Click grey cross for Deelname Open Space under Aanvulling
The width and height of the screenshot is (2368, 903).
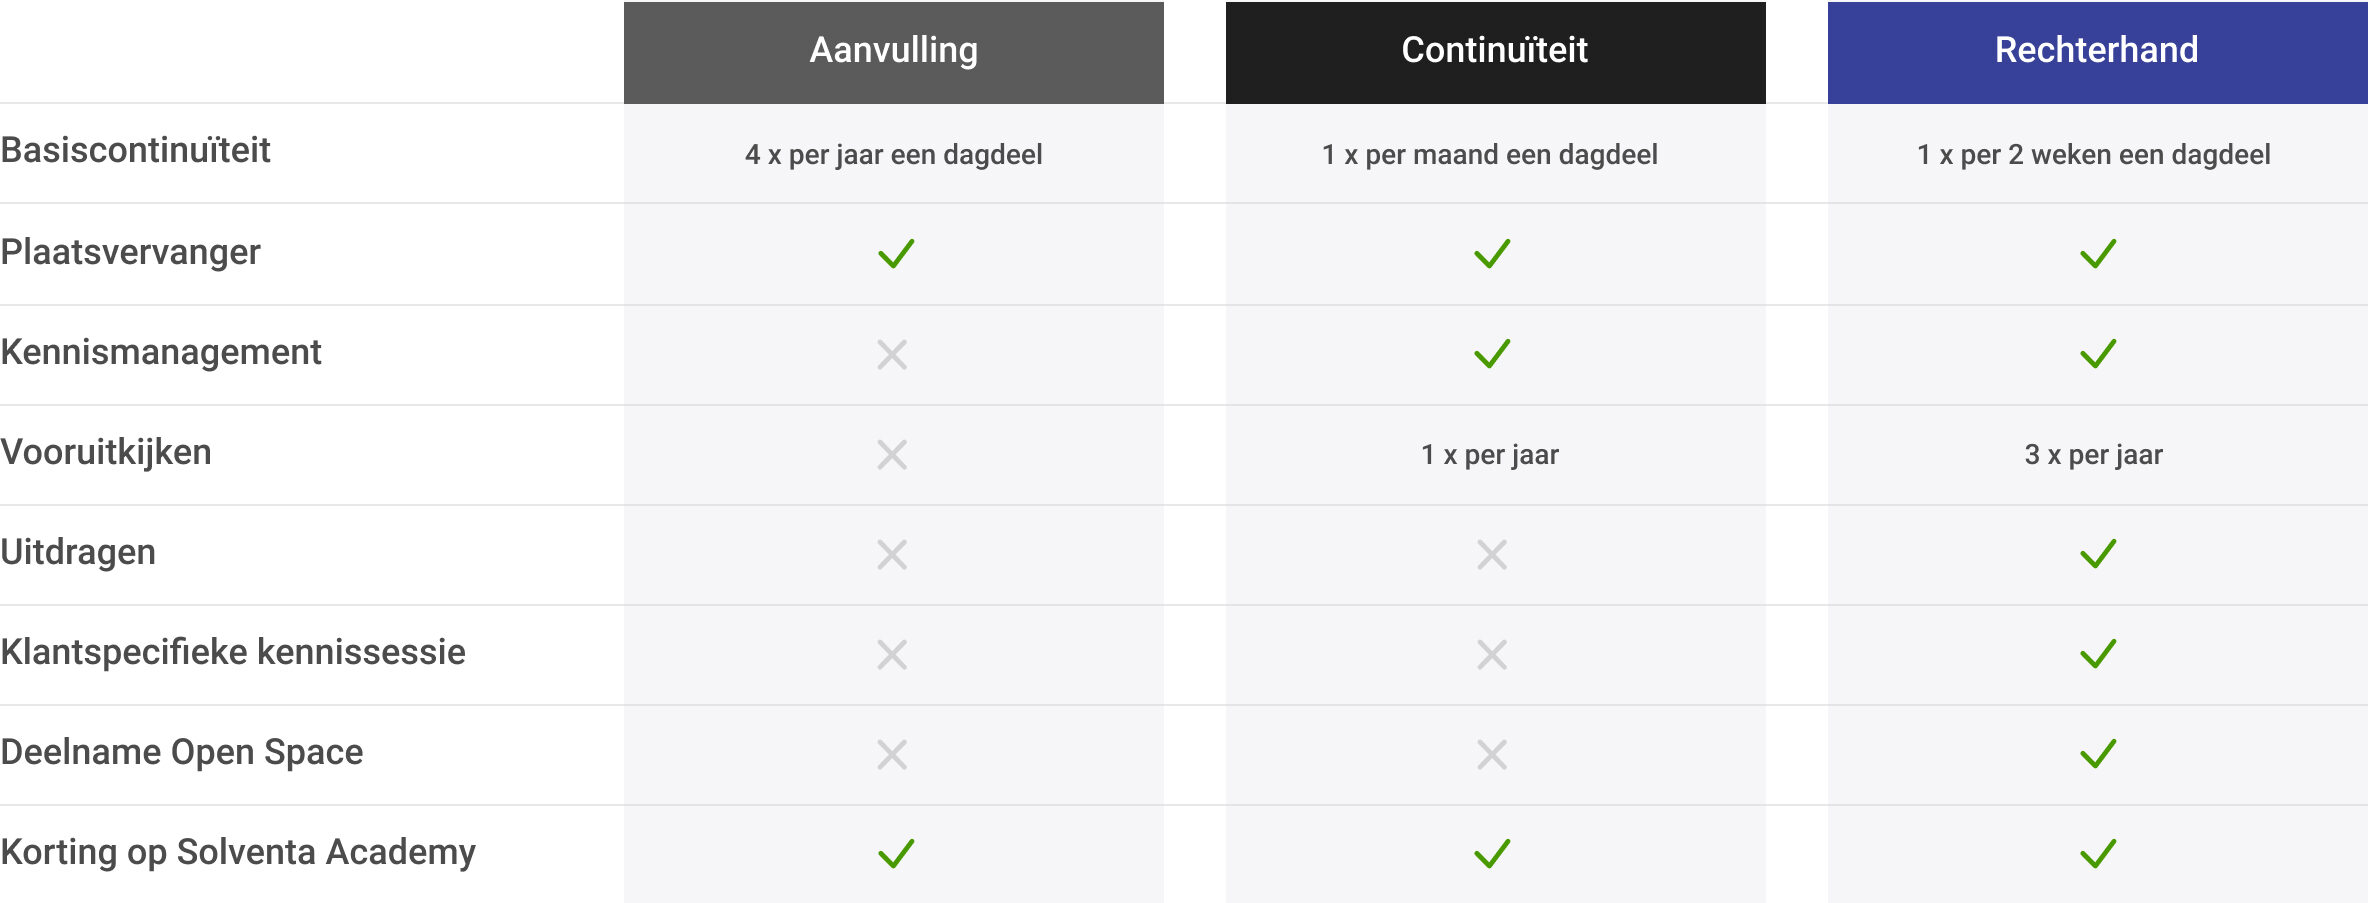click(x=892, y=754)
